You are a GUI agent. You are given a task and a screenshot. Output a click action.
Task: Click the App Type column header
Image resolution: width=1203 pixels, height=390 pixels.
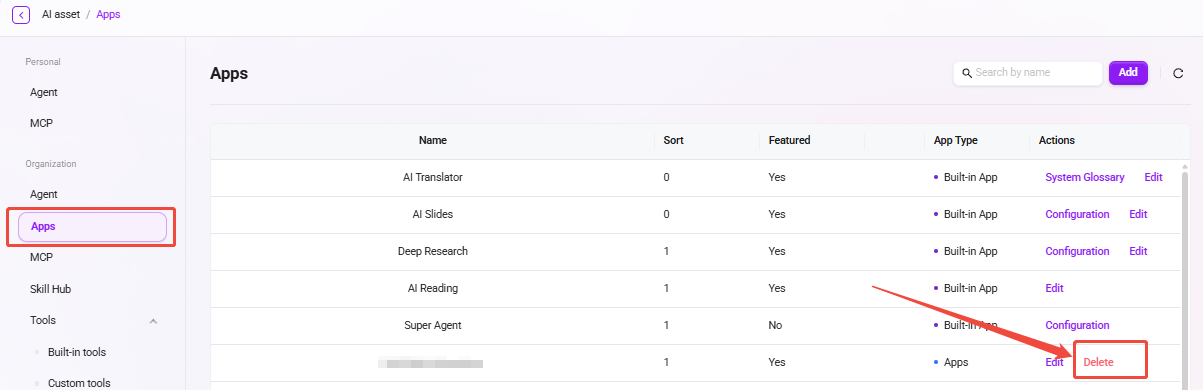pyautogui.click(x=955, y=140)
